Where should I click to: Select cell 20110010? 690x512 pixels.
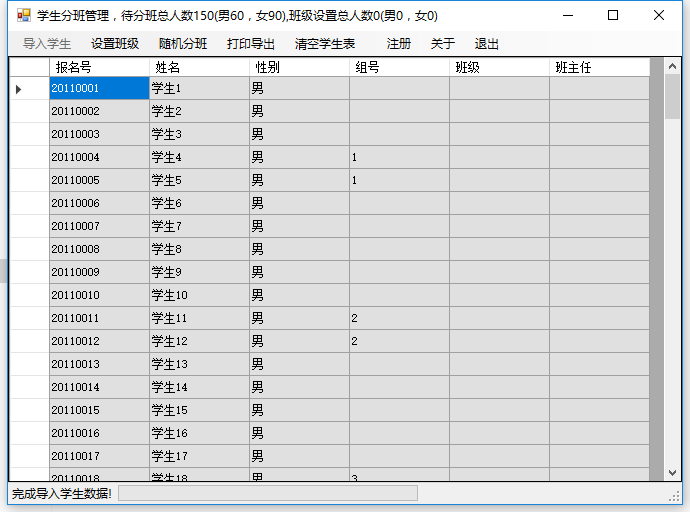point(99,295)
